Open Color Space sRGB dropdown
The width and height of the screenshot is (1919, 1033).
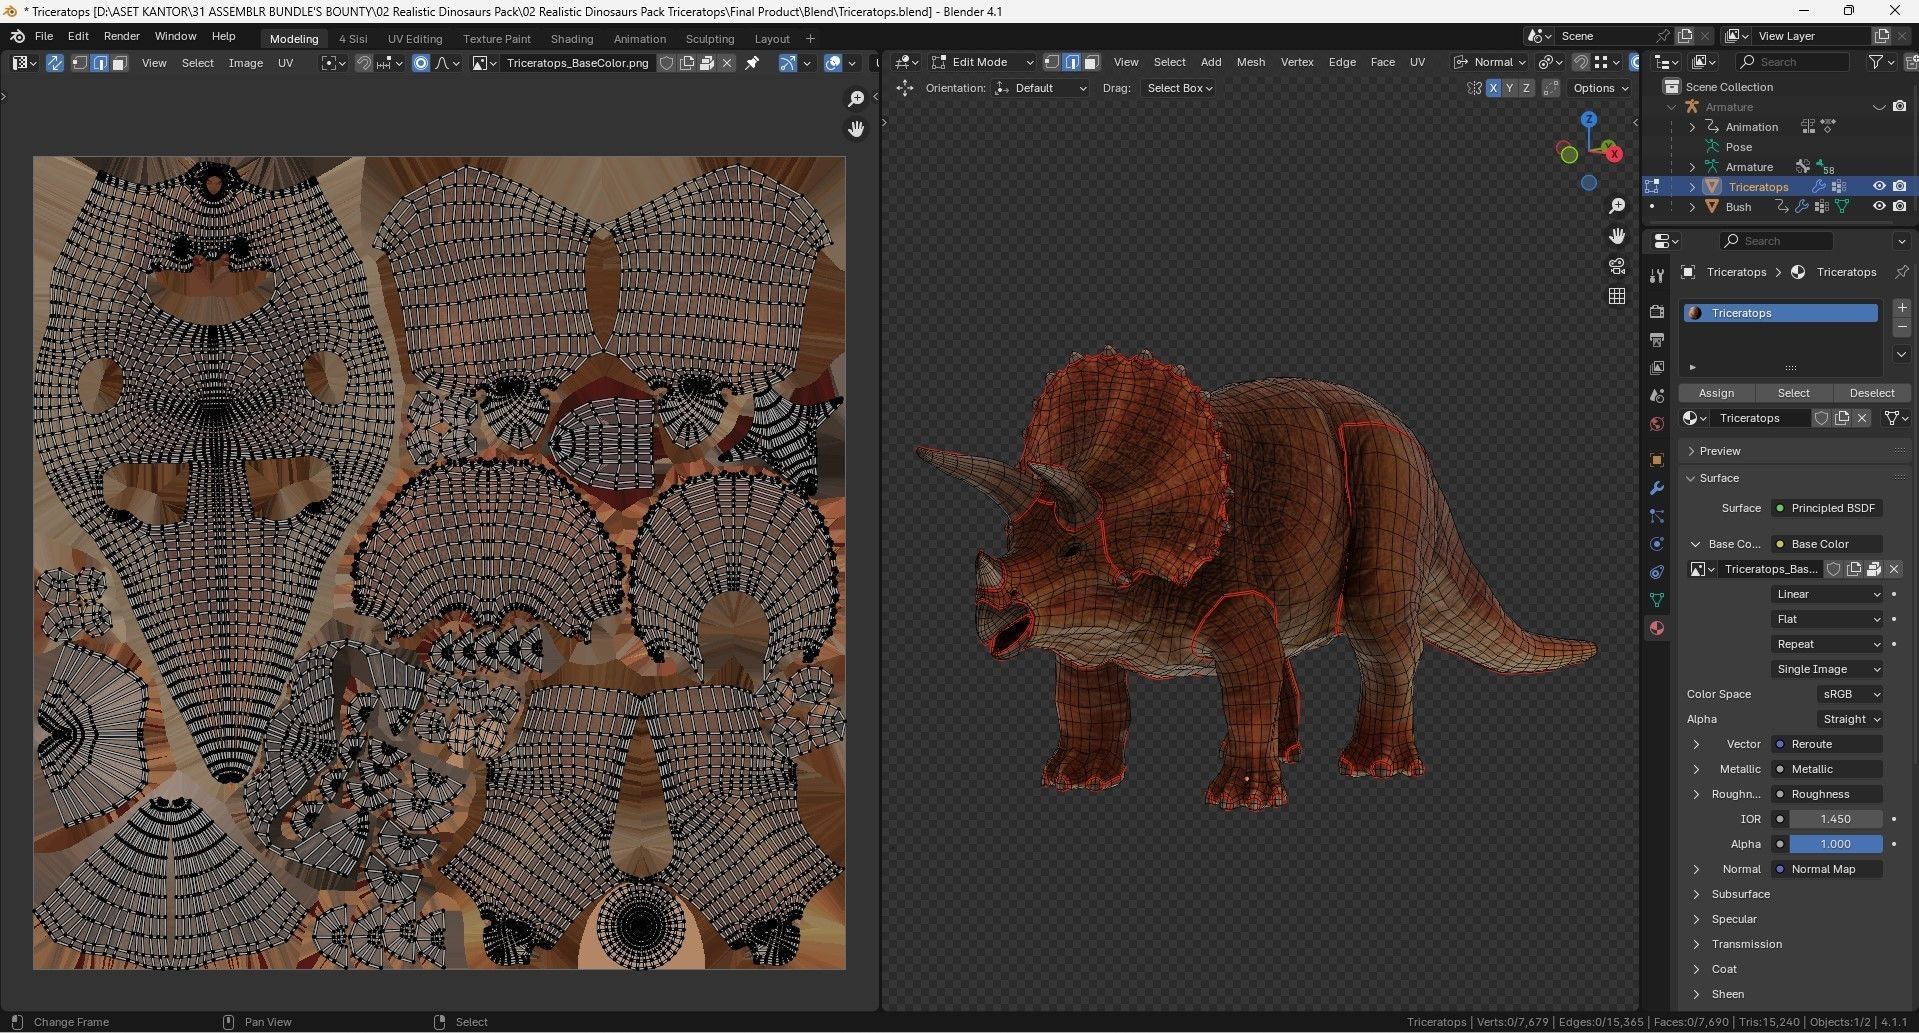click(1850, 694)
